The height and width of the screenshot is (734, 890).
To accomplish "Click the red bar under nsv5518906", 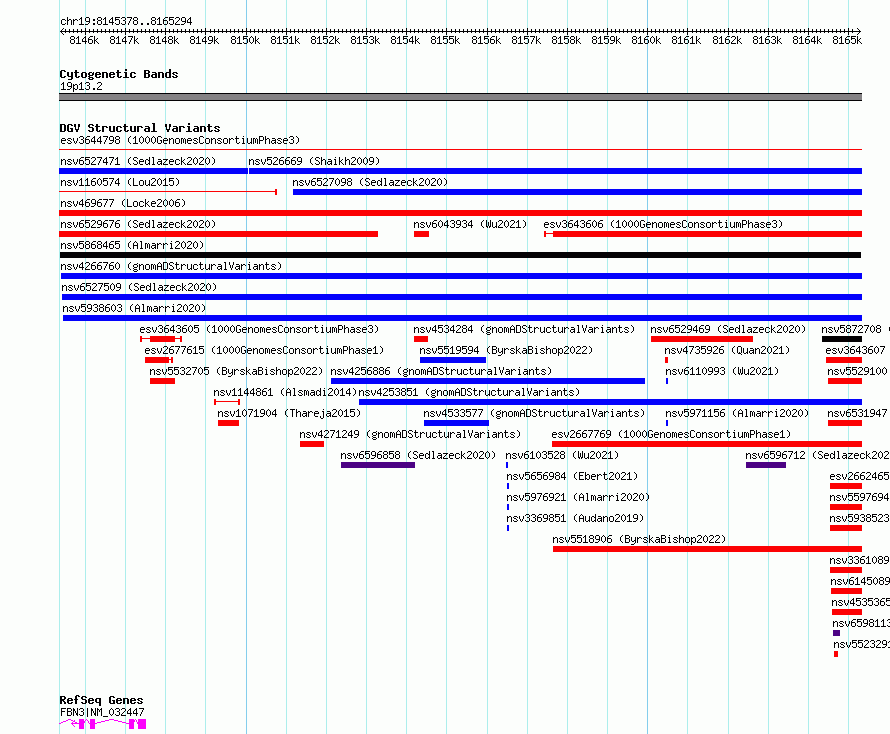I will click(707, 549).
